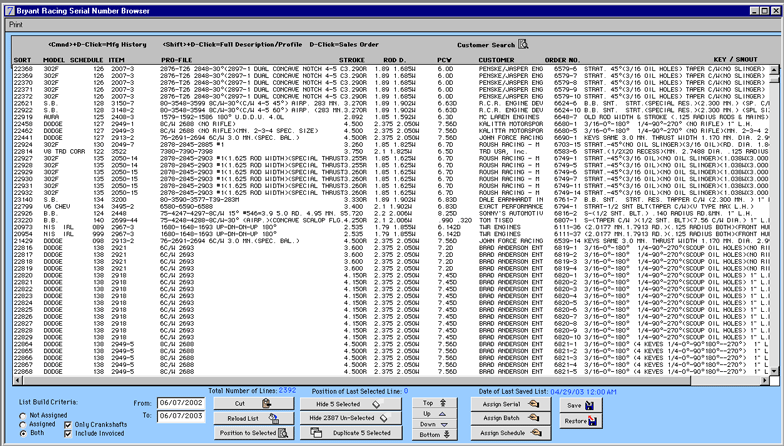This screenshot has width=784, height=446.
Task: Open the Print menu
Action: pos(16,22)
